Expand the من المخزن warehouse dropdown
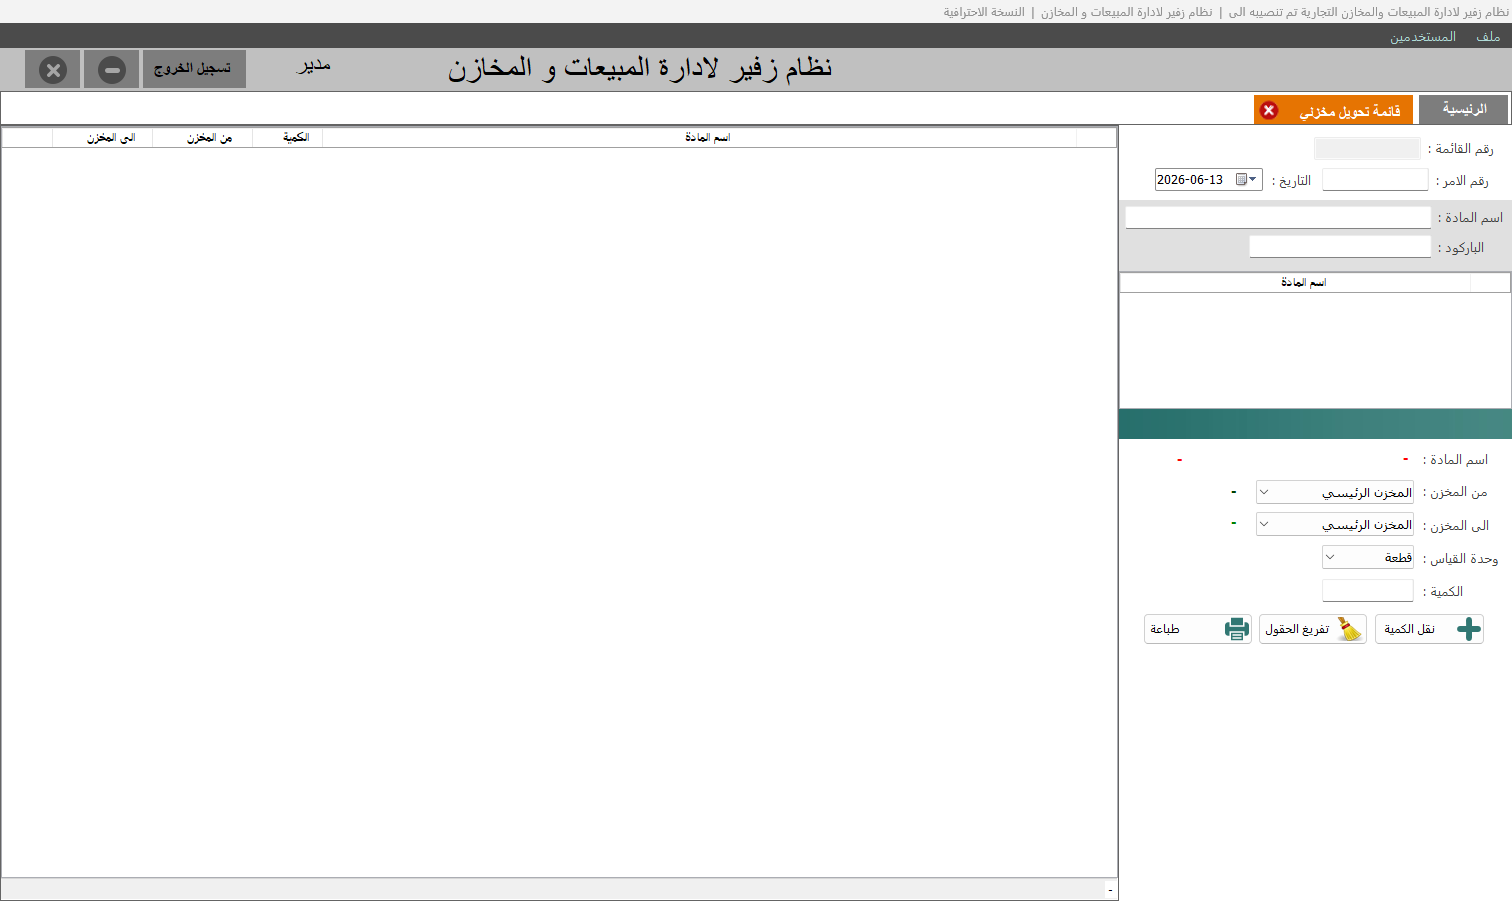This screenshot has height=901, width=1512. 1264,492
